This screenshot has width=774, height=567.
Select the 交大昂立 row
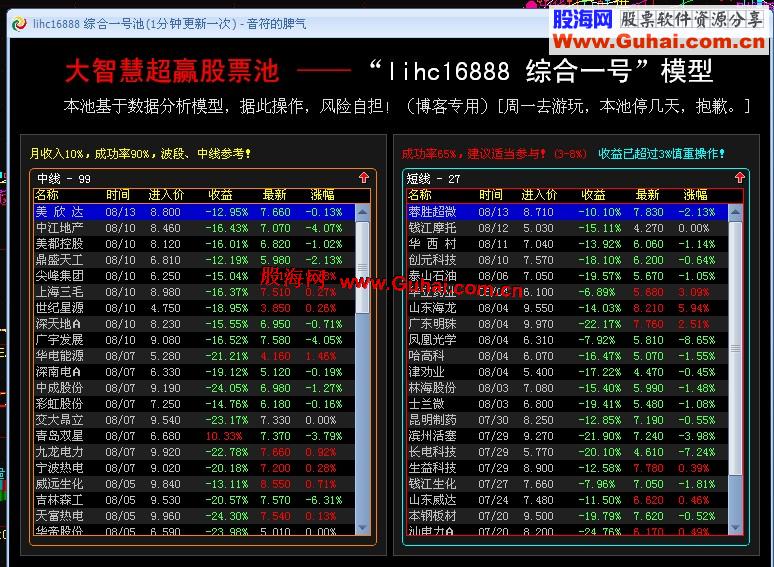[194, 420]
